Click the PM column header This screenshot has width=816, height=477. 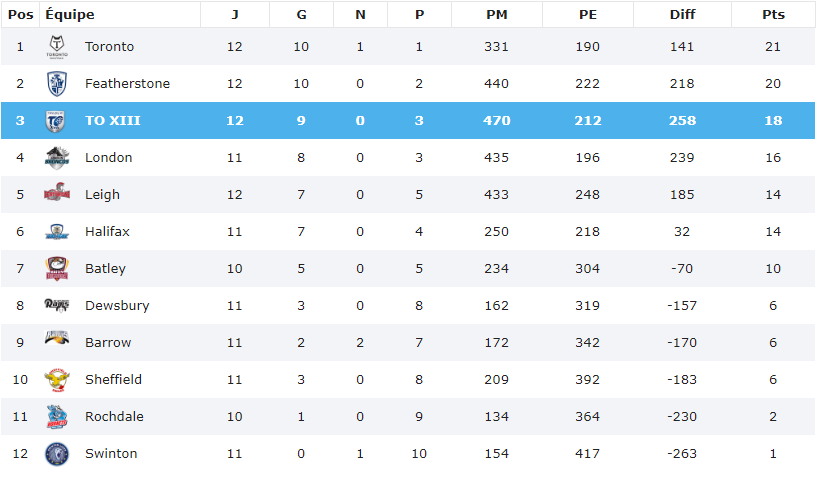496,15
